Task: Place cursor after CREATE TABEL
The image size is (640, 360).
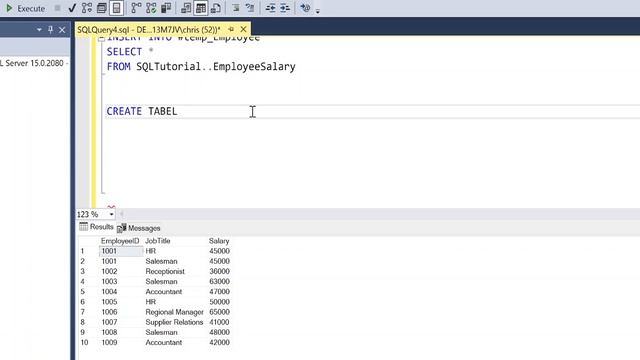Action: 178,111
